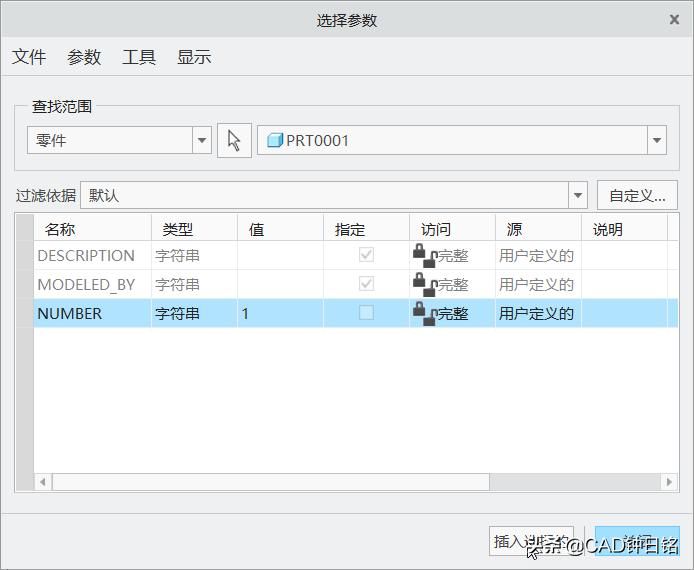Click 字符串 type cell in DESCRIPTION row
Viewport: 694px width, 570px height.
(x=194, y=256)
